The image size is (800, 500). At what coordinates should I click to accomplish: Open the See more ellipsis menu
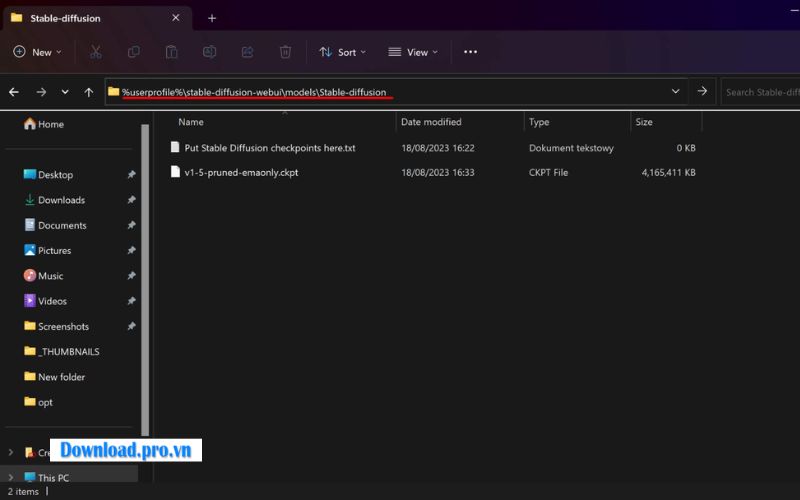470,52
